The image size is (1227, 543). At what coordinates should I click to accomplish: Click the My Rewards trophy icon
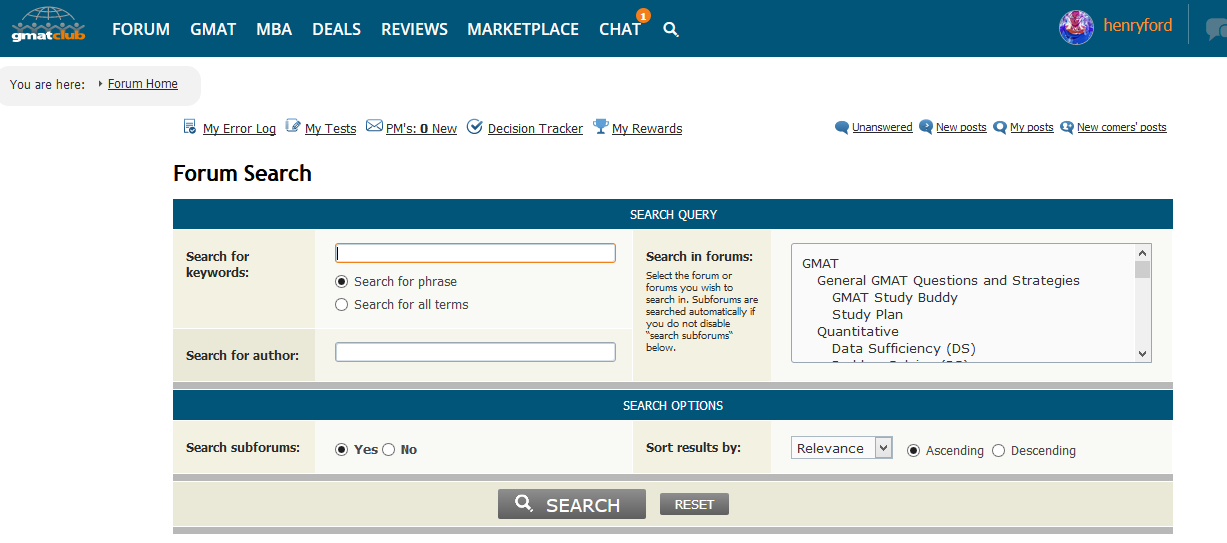[x=600, y=127]
